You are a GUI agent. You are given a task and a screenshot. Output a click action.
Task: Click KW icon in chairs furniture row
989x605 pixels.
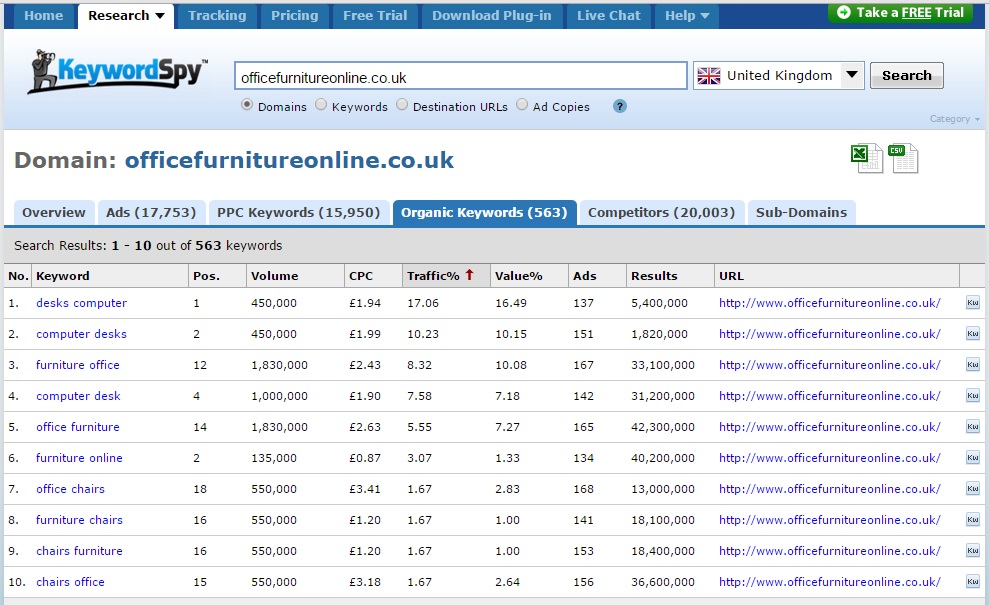click(x=973, y=550)
